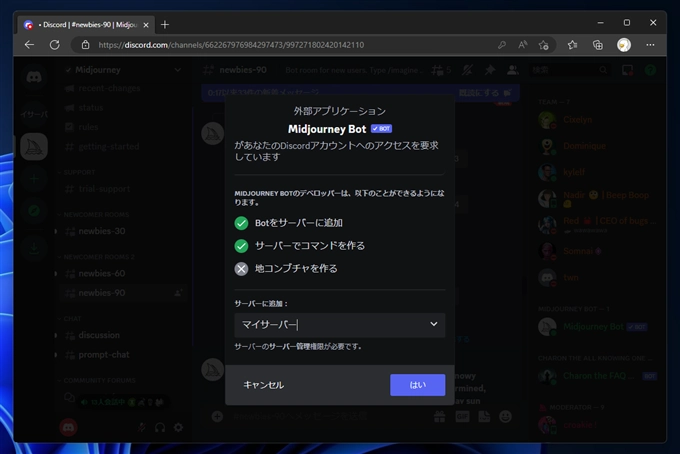
Task: Open pinned messages pin icon
Action: tap(490, 70)
